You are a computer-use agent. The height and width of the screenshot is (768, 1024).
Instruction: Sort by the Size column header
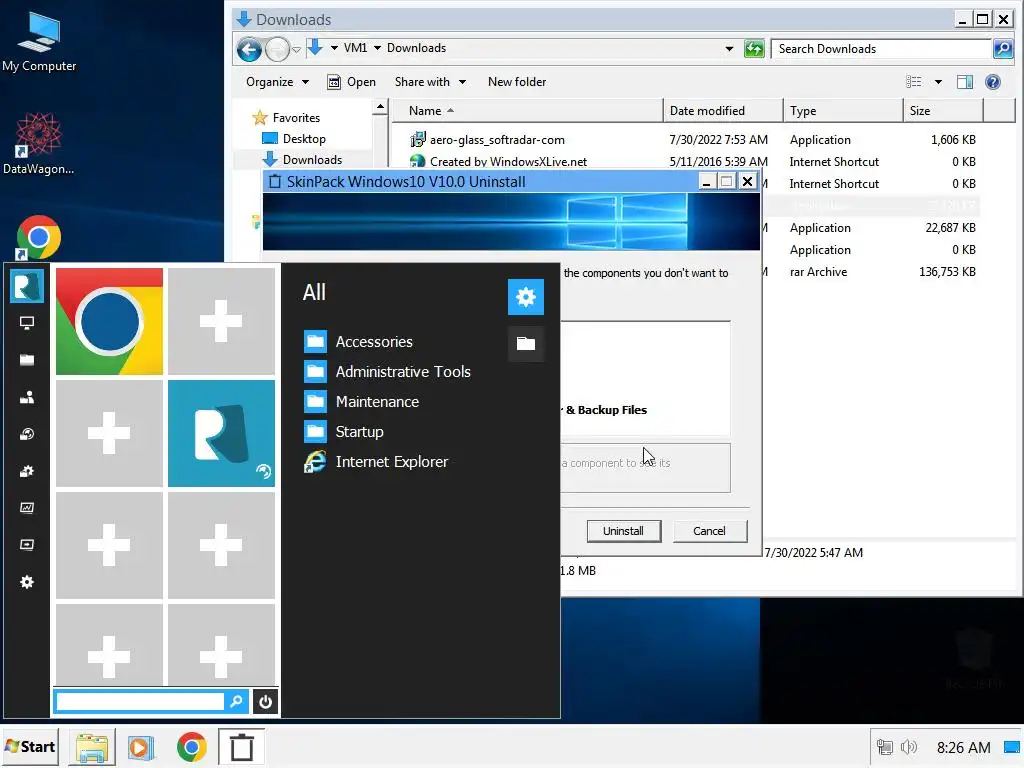click(943, 111)
